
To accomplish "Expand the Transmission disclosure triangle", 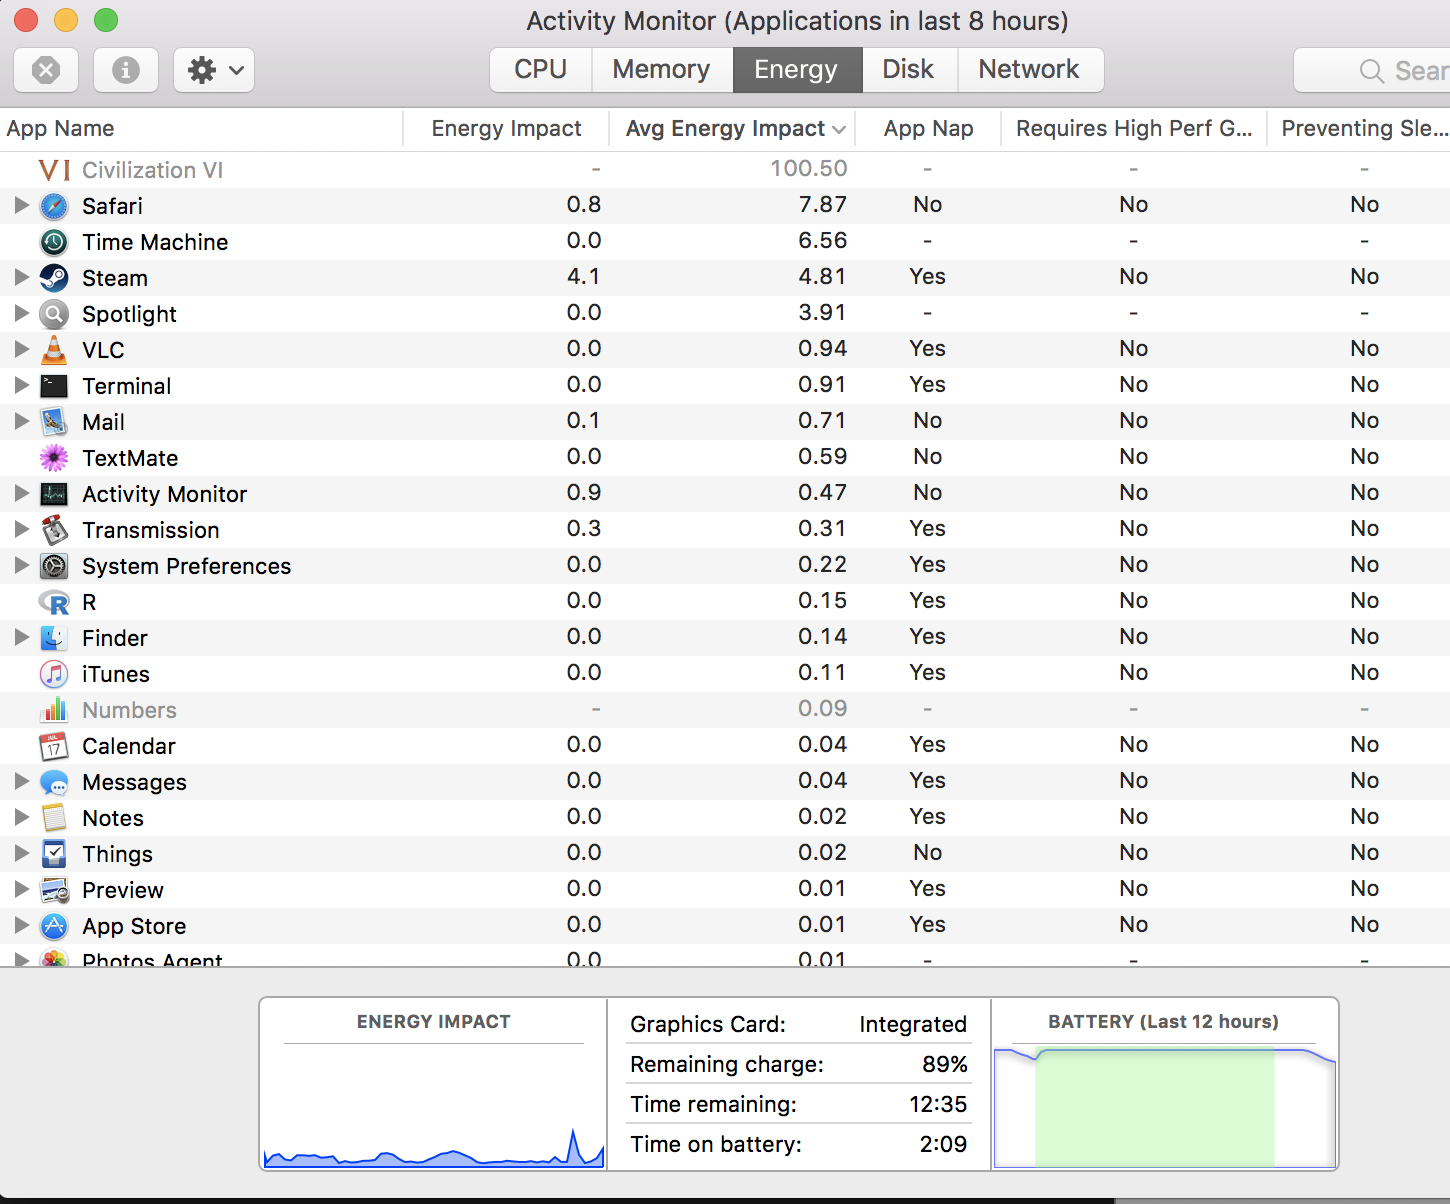I will 21,529.
